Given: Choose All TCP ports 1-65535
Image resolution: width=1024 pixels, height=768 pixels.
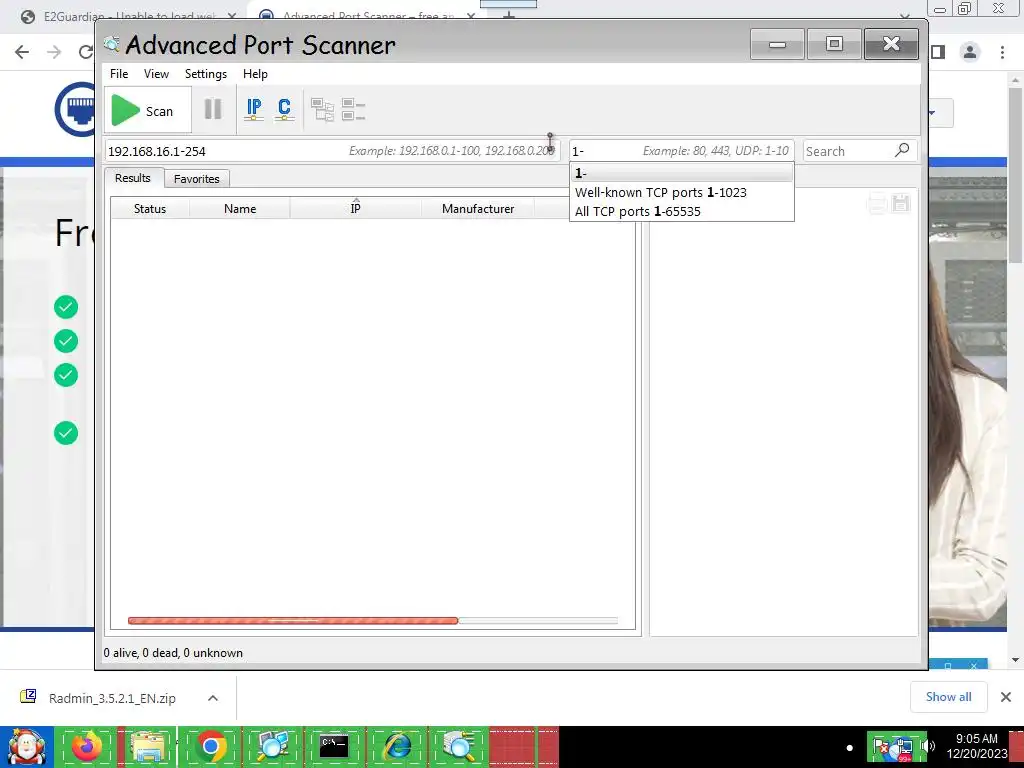Looking at the screenshot, I should (682, 212).
